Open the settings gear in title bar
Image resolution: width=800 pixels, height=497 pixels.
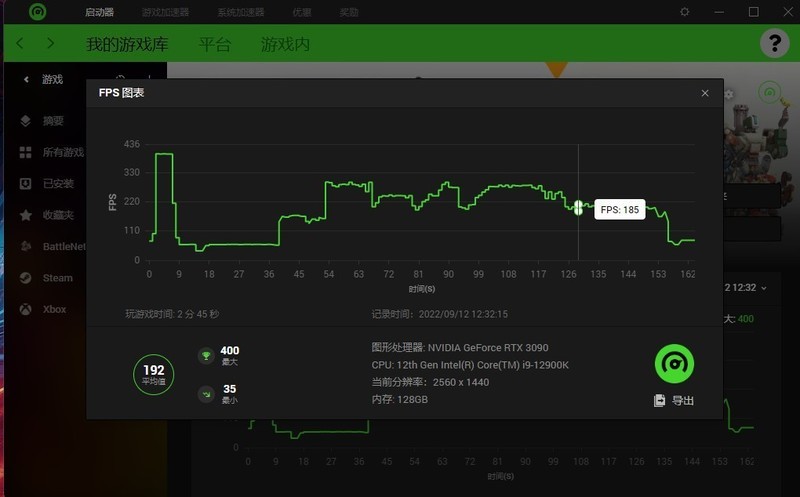tap(685, 11)
